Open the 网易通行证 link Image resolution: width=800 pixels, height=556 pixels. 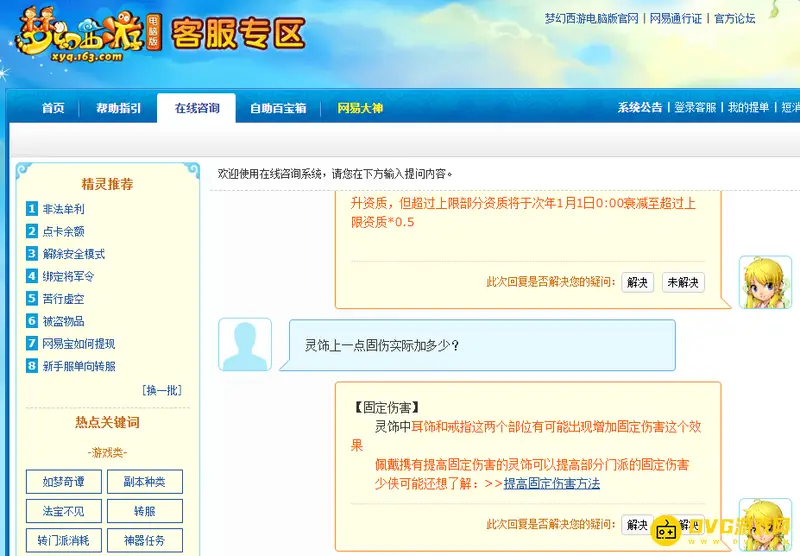coord(676,19)
